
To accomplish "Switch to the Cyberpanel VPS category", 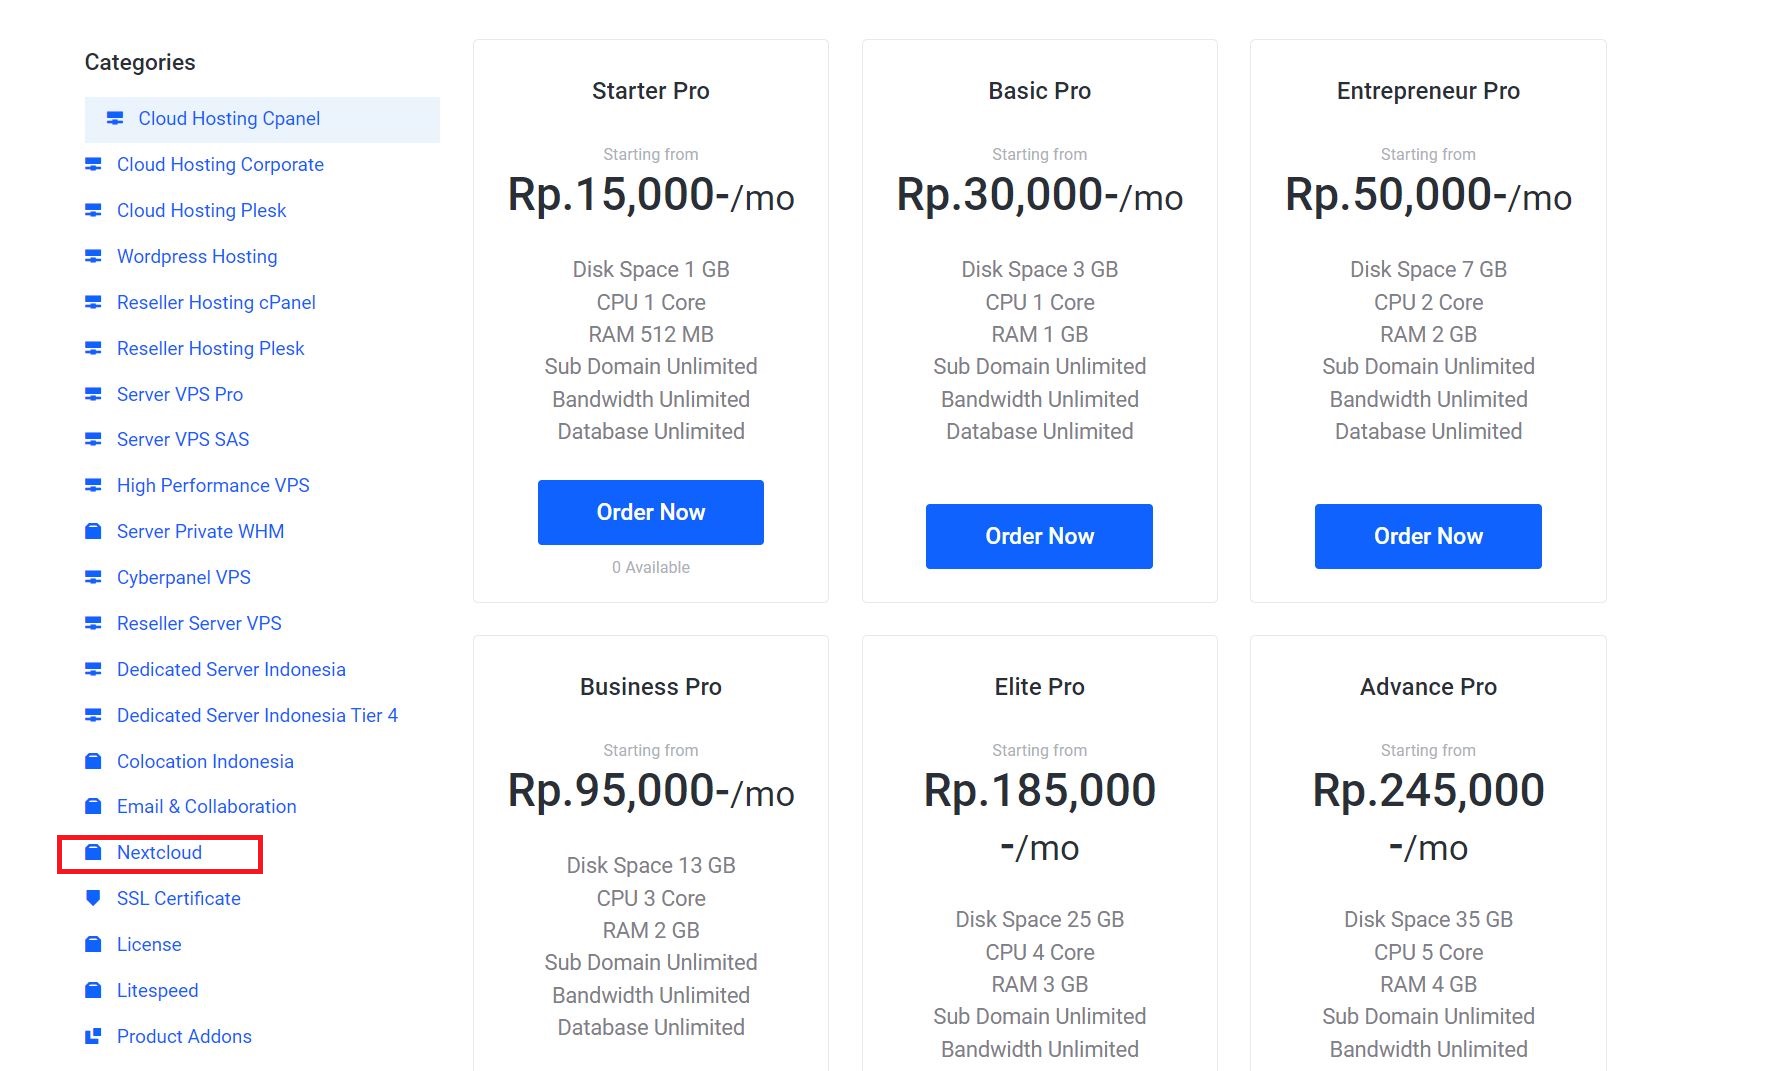I will 183,577.
